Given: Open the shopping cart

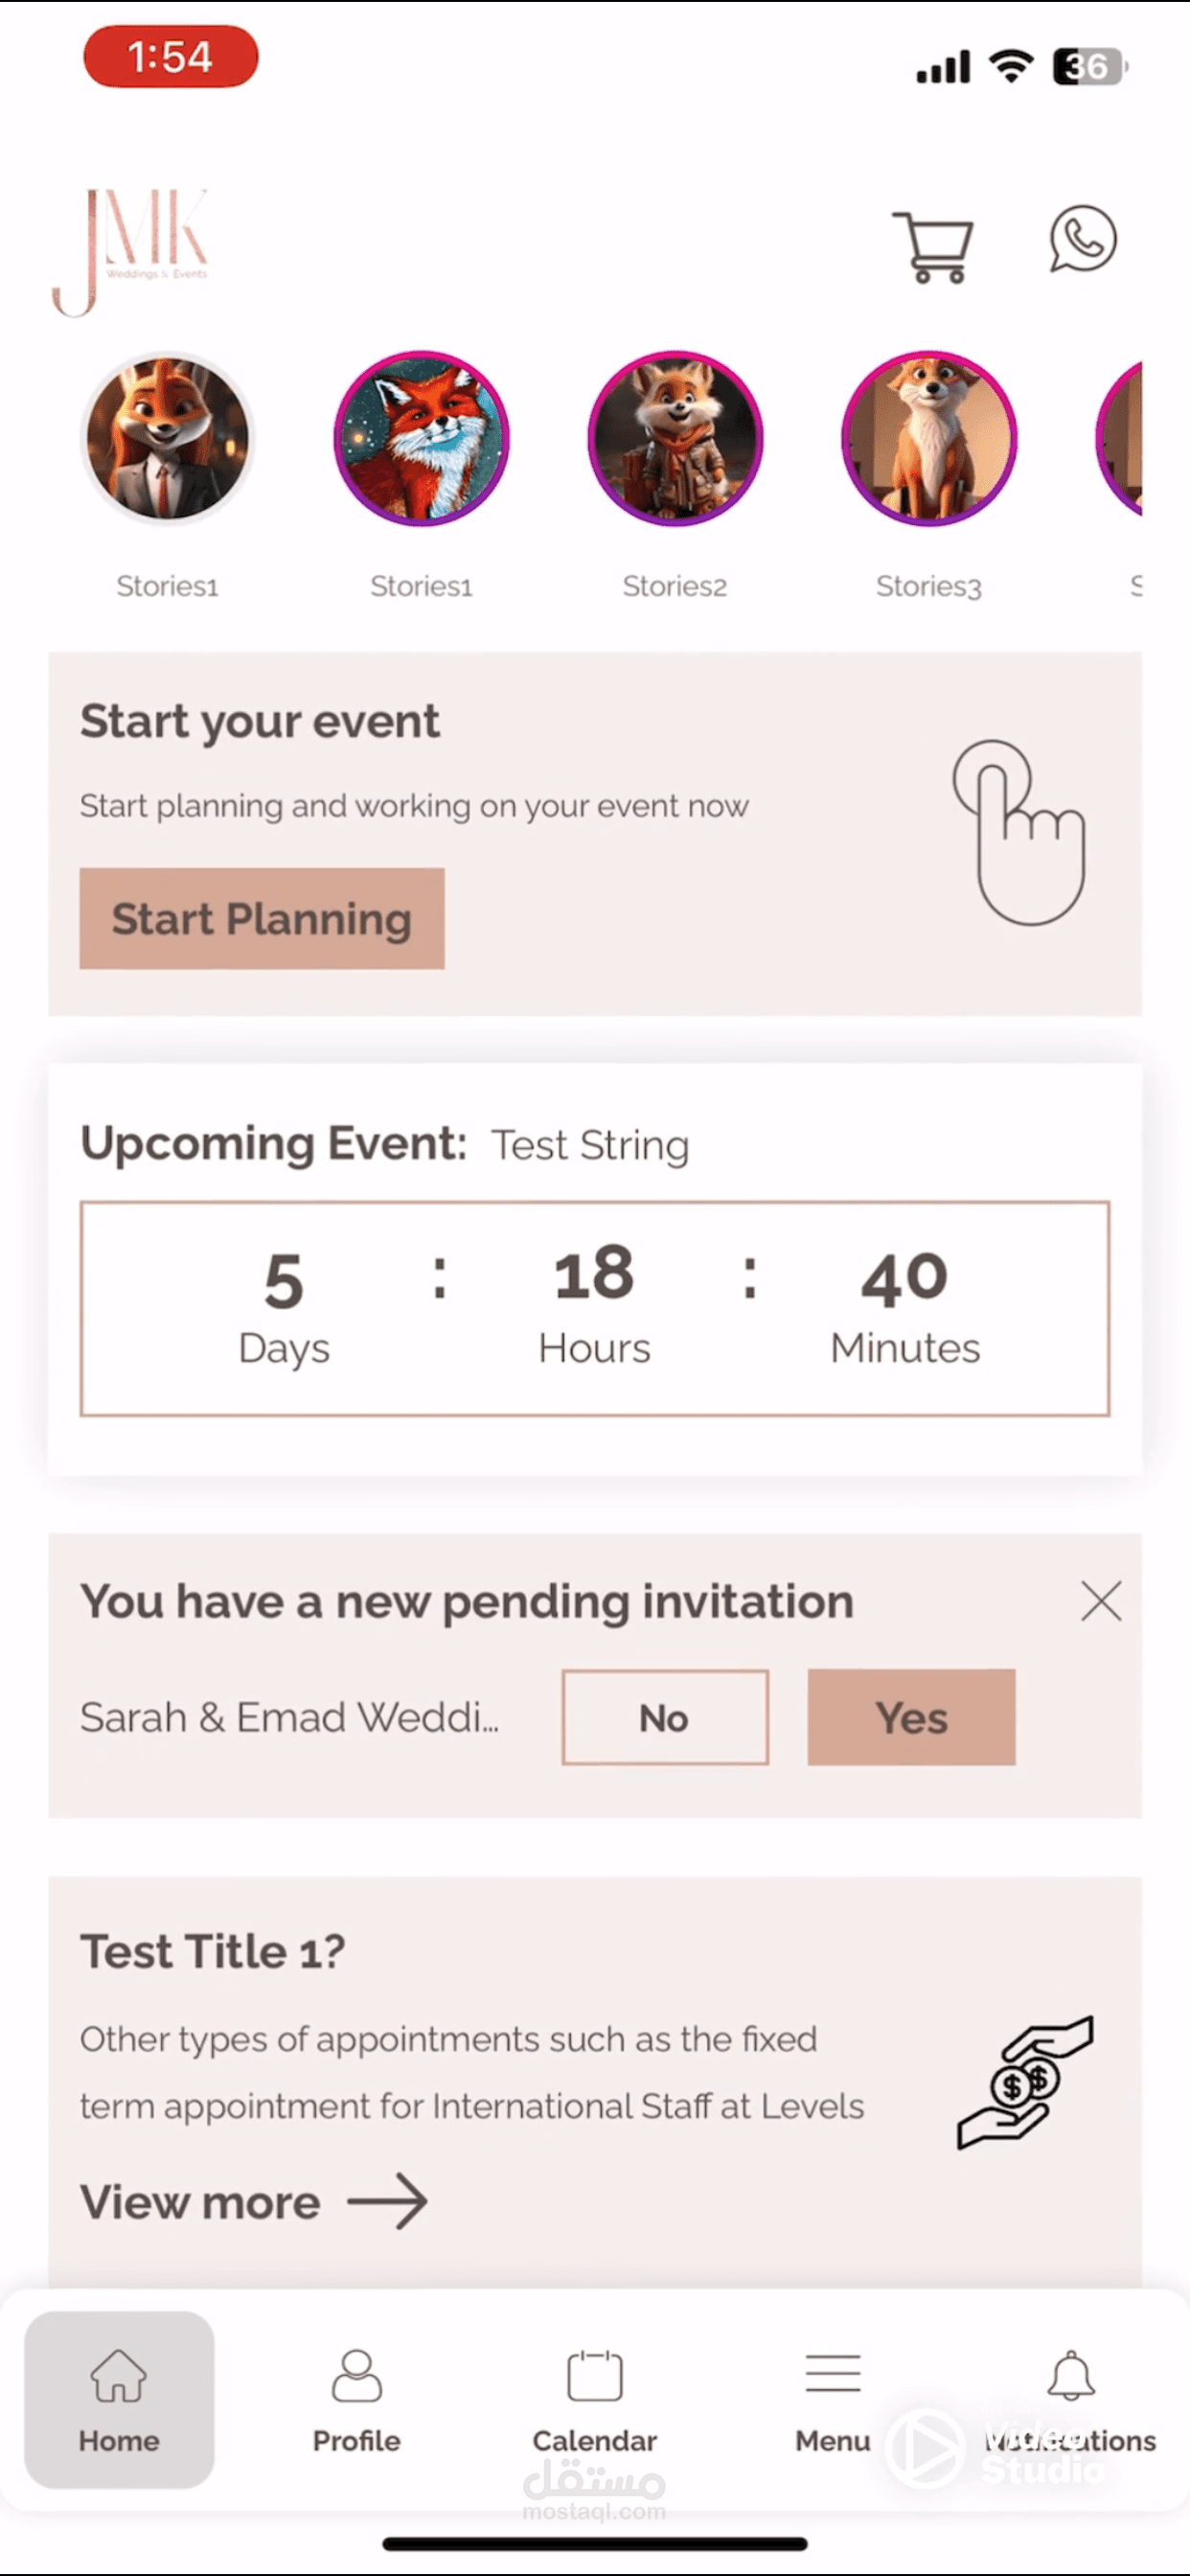Looking at the screenshot, I should [934, 246].
